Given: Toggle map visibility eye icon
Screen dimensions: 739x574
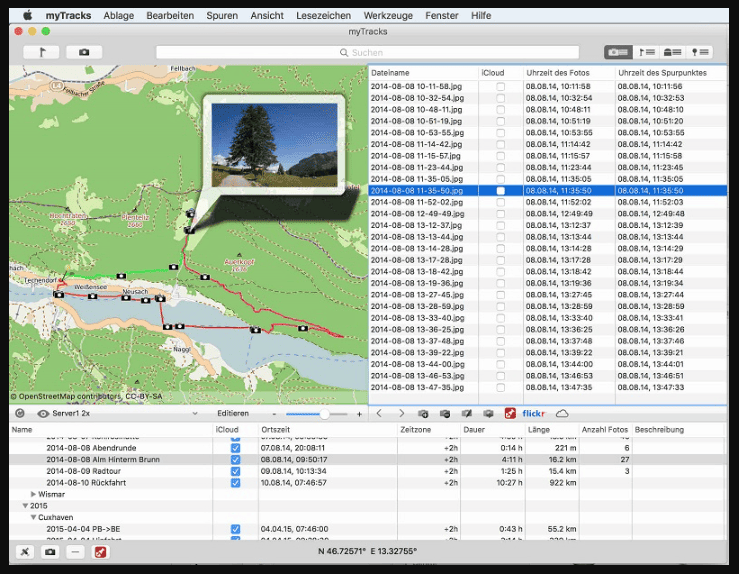Looking at the screenshot, I should (x=43, y=414).
